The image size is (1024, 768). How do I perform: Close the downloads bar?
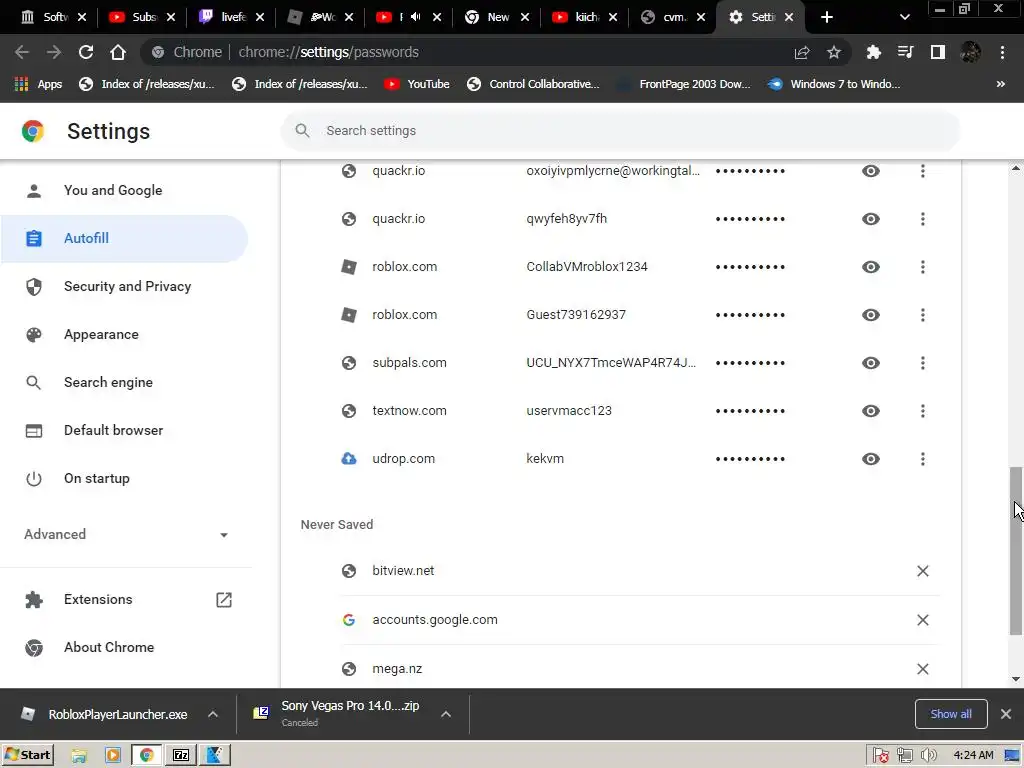pos(1006,714)
